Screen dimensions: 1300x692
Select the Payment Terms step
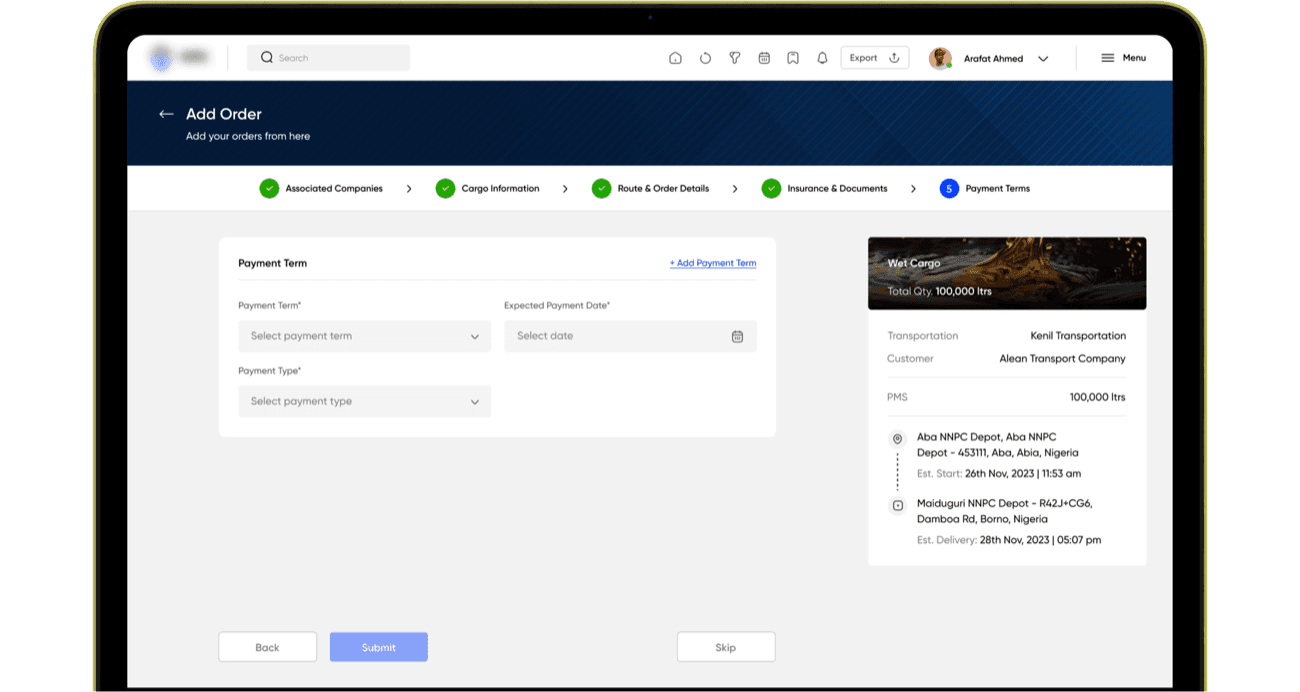997,188
